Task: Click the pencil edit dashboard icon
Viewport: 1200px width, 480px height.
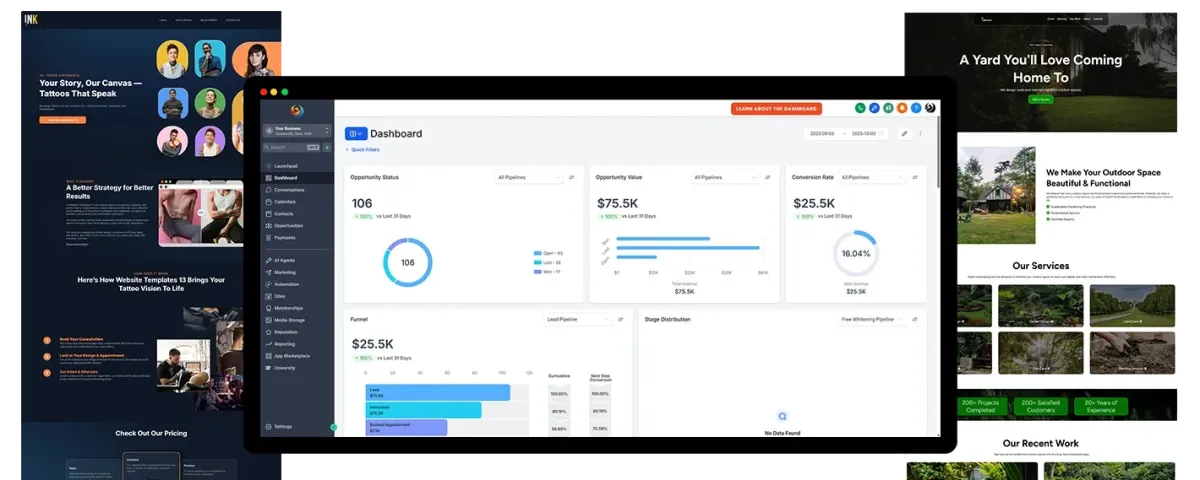Action: (x=905, y=133)
